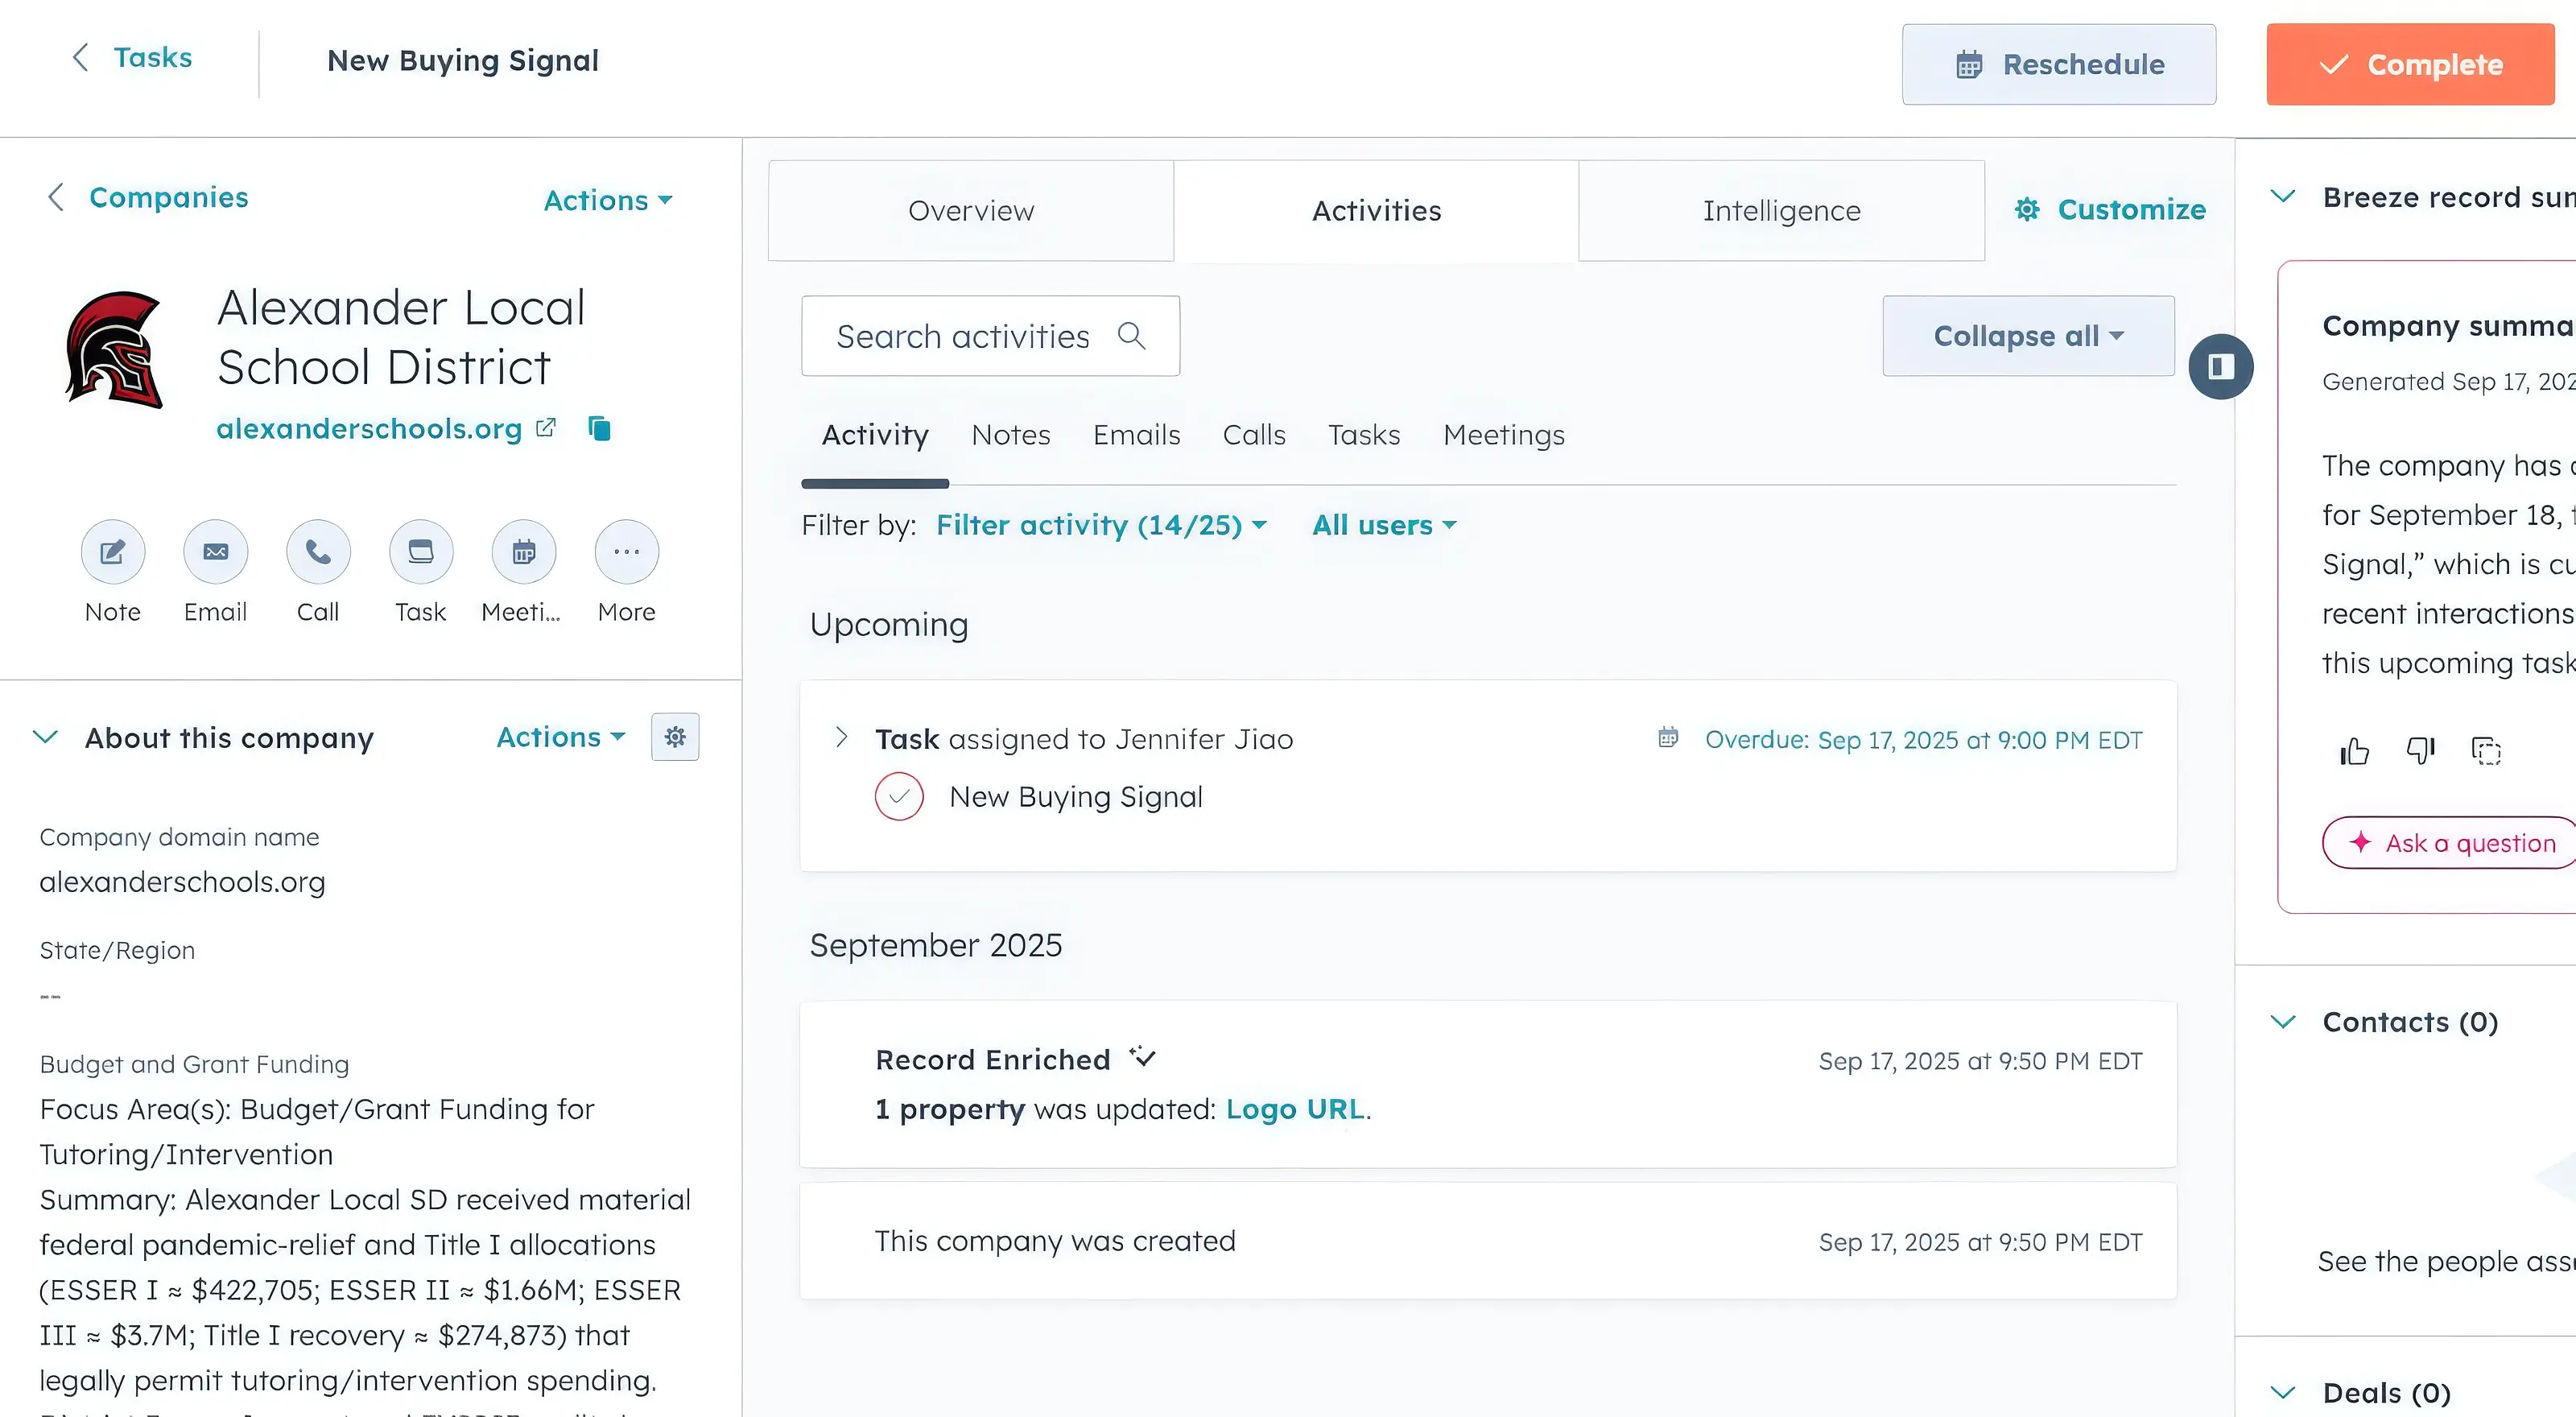Click the Email icon button
2576x1417 pixels.
(215, 552)
